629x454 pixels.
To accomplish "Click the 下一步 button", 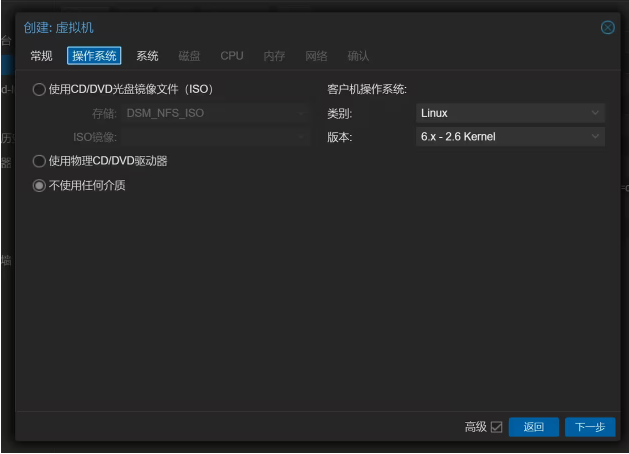I will click(x=590, y=427).
